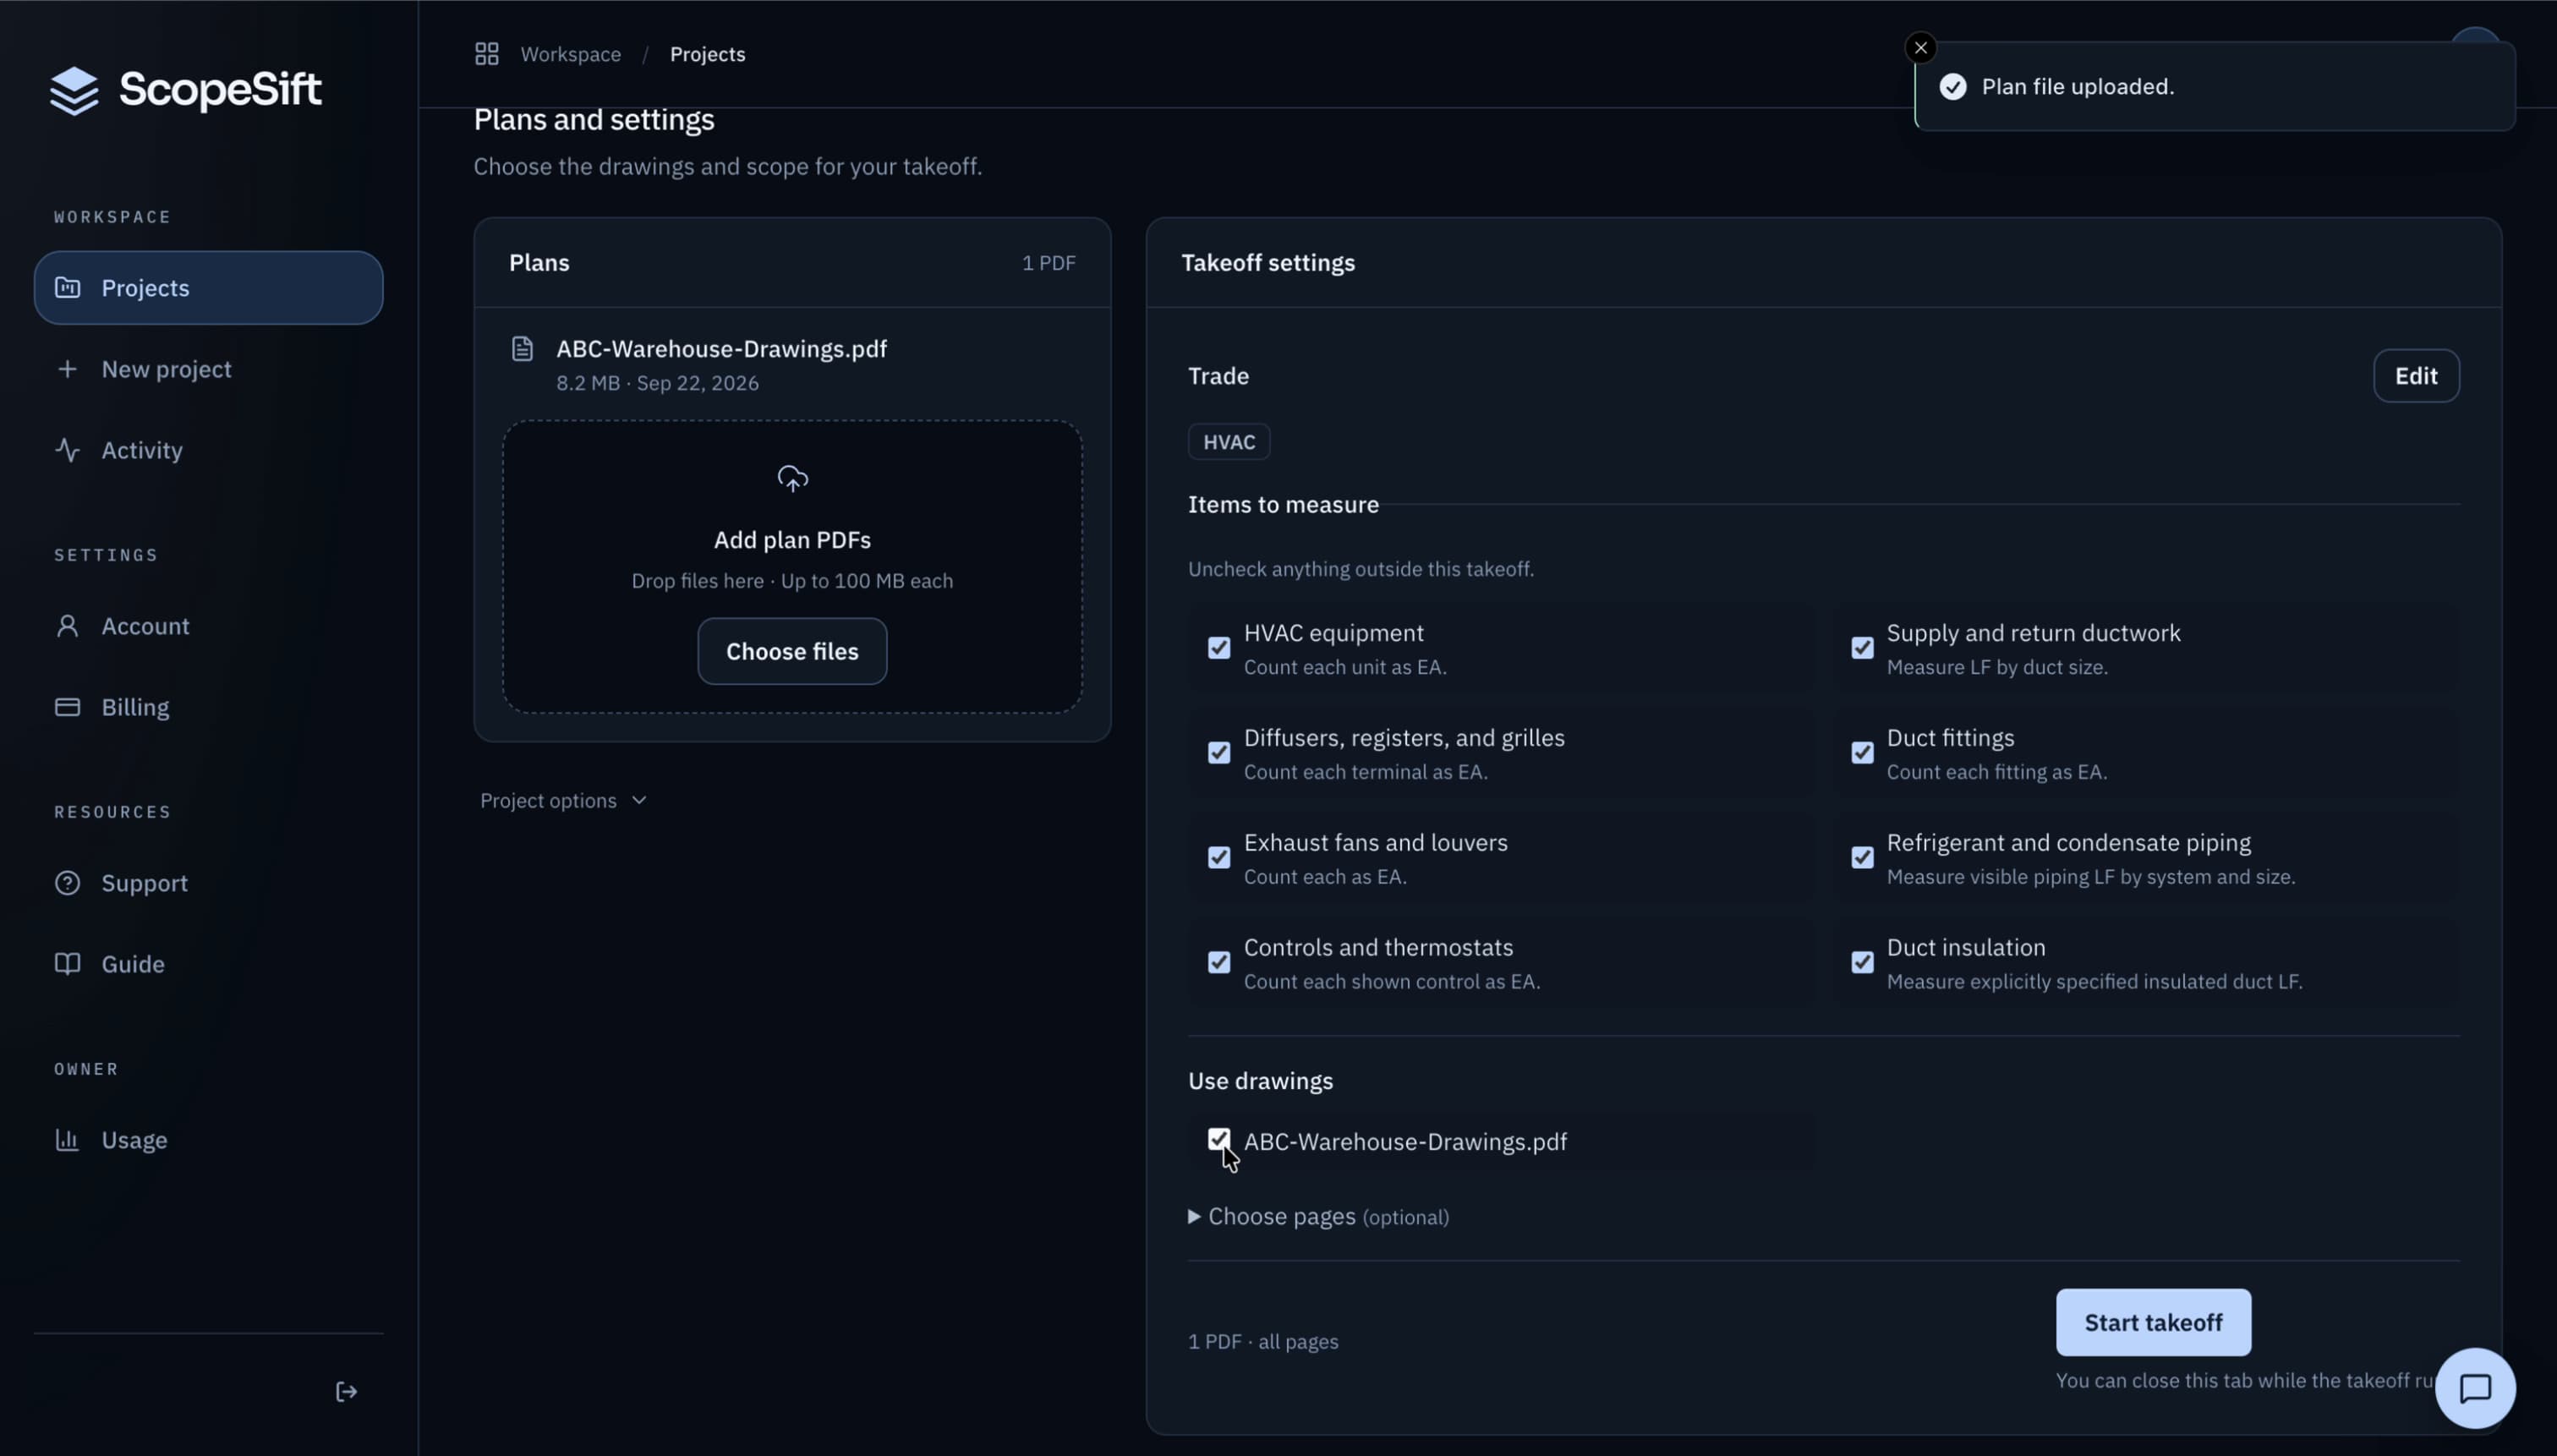2557x1456 pixels.
Task: Open the workspace grid icon in breadcrumb
Action: point(486,54)
